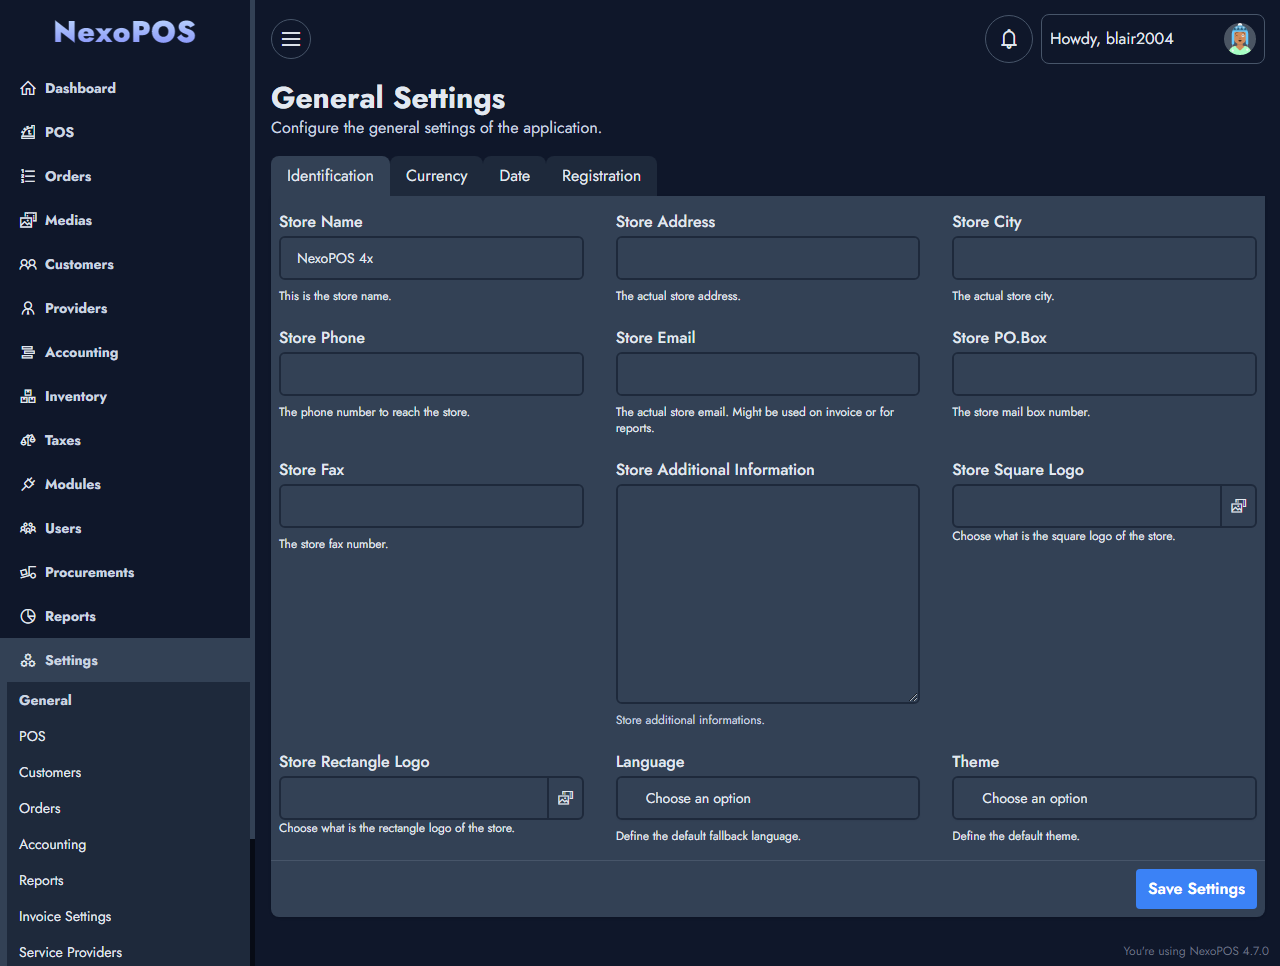The width and height of the screenshot is (1280, 966).
Task: Toggle the hamburger menu button
Action: pos(291,39)
